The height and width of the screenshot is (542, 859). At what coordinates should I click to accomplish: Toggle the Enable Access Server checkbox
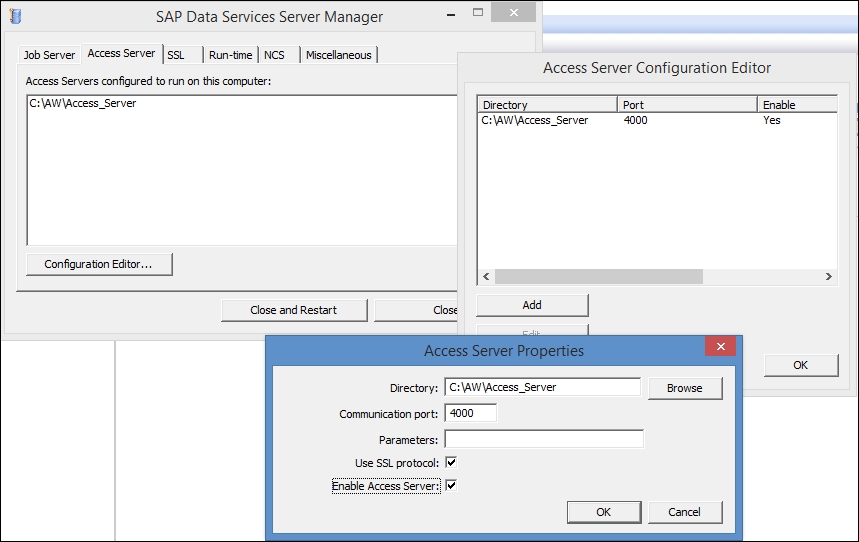pyautogui.click(x=451, y=485)
